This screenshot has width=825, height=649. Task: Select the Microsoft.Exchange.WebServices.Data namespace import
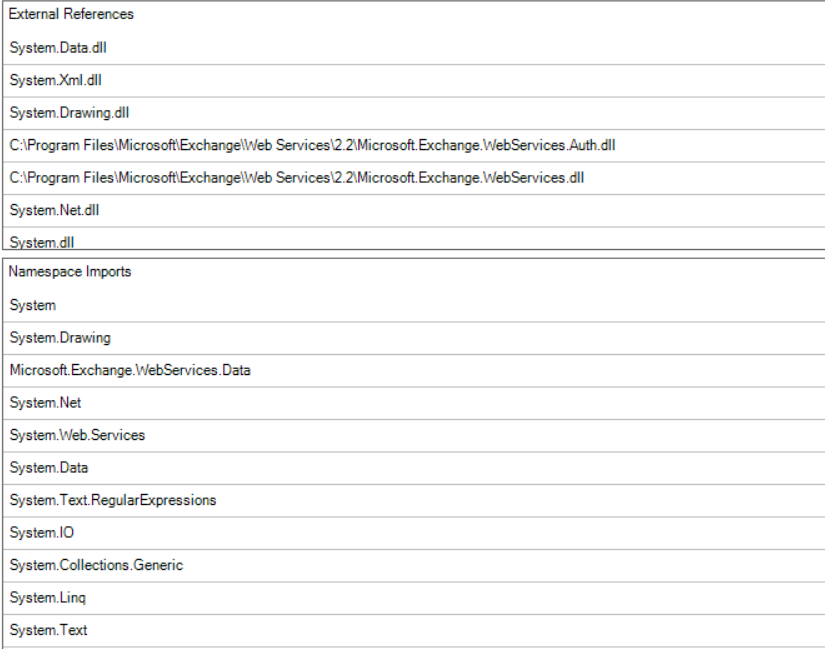[414, 371]
